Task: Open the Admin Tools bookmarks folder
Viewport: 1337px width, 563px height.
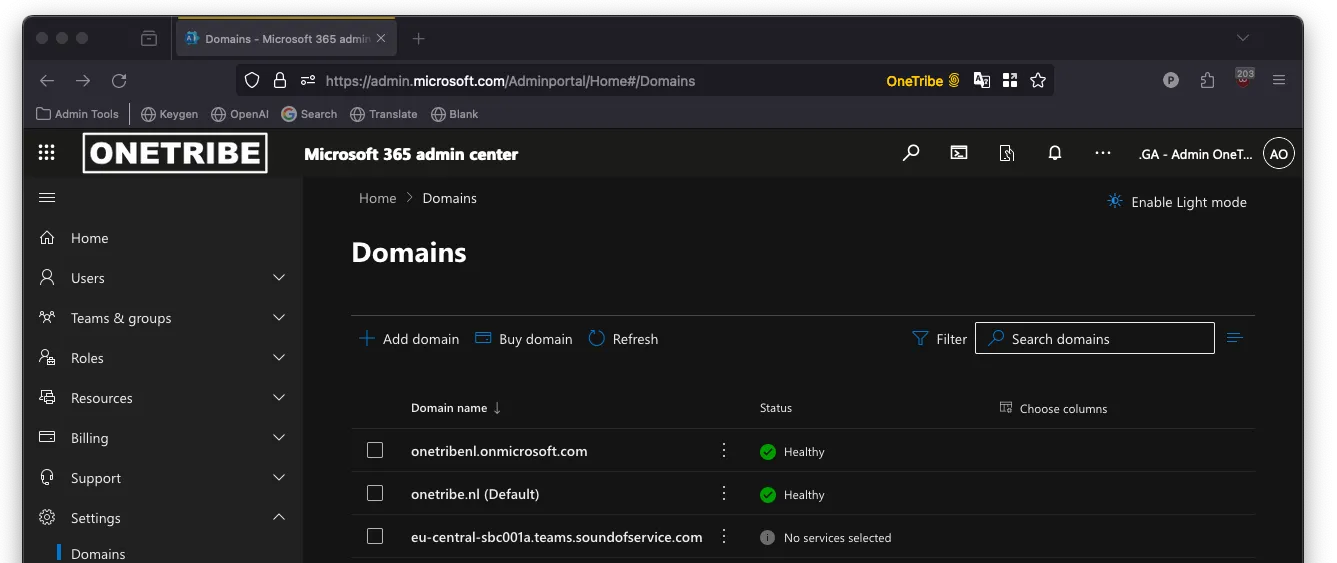Action: pyautogui.click(x=78, y=114)
